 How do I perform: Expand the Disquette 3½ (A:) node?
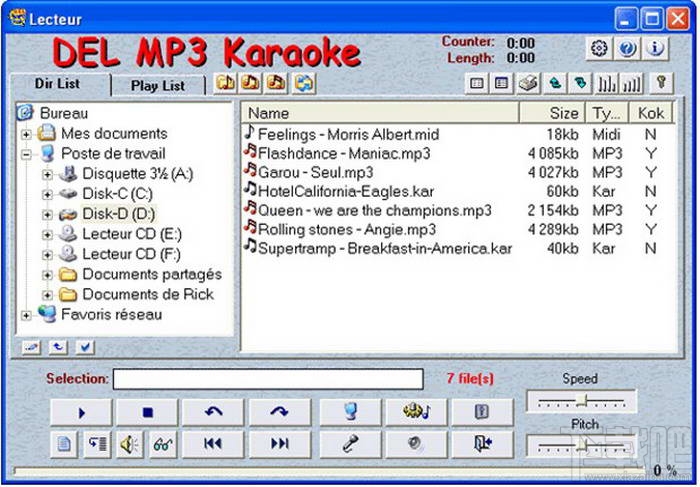47,175
